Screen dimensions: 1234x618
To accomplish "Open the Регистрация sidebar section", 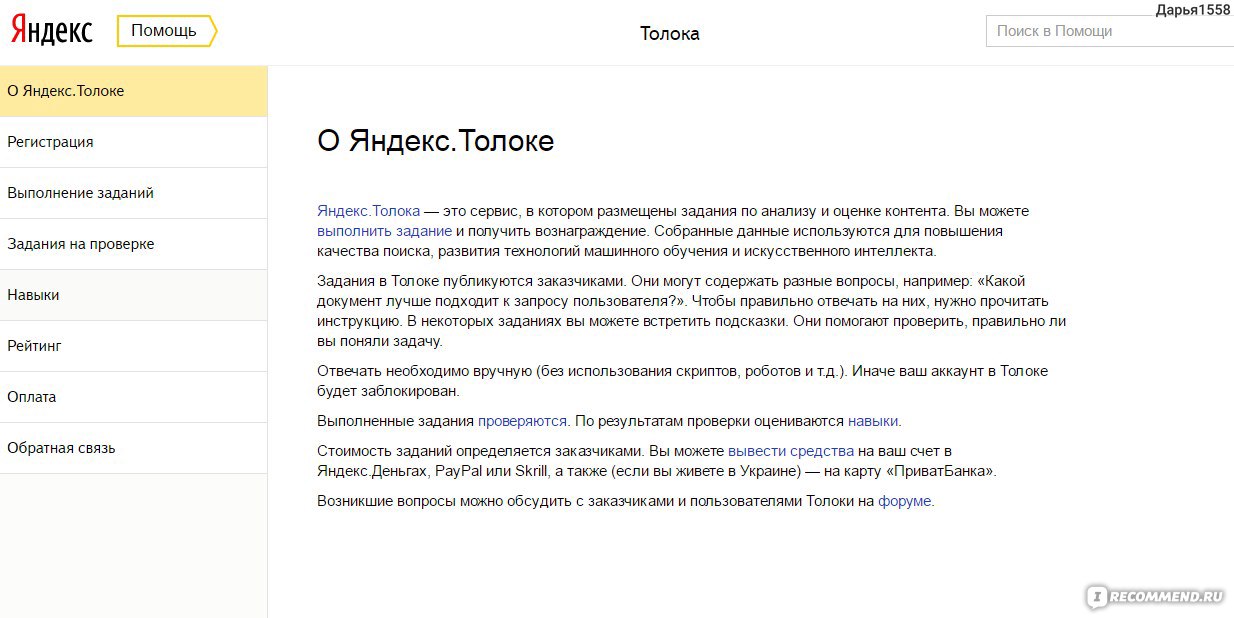I will point(134,142).
